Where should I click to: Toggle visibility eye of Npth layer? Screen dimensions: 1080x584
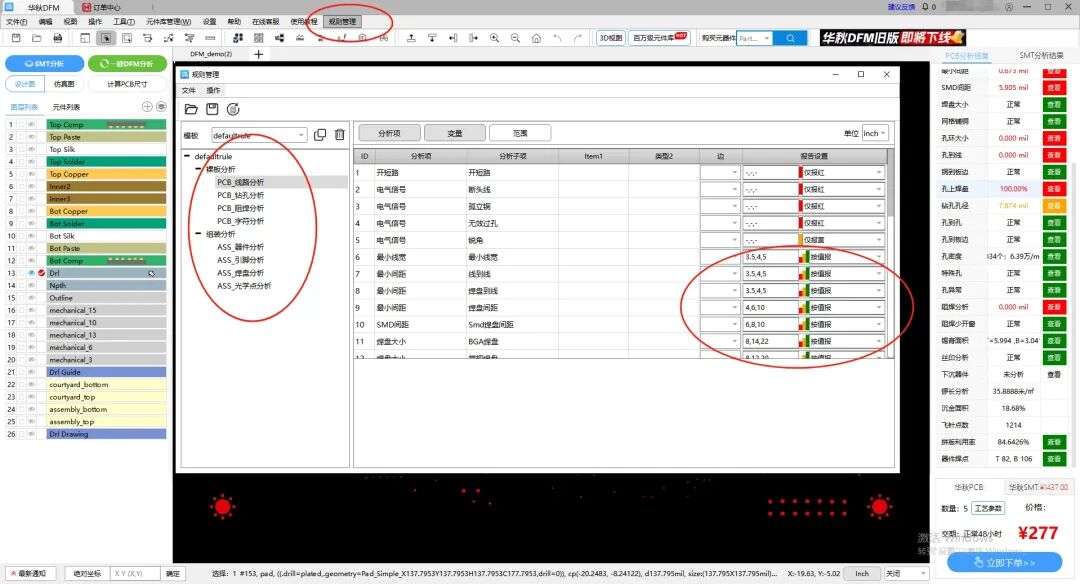click(31, 286)
